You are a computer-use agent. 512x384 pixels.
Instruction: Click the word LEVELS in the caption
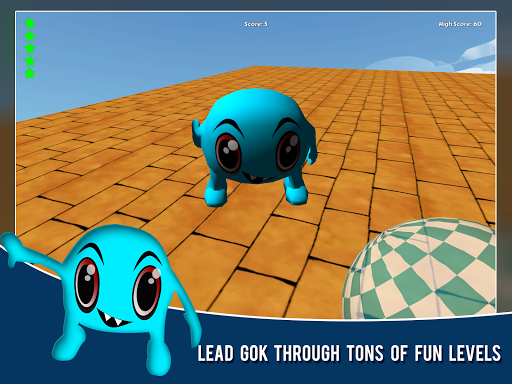pyautogui.click(x=475, y=353)
